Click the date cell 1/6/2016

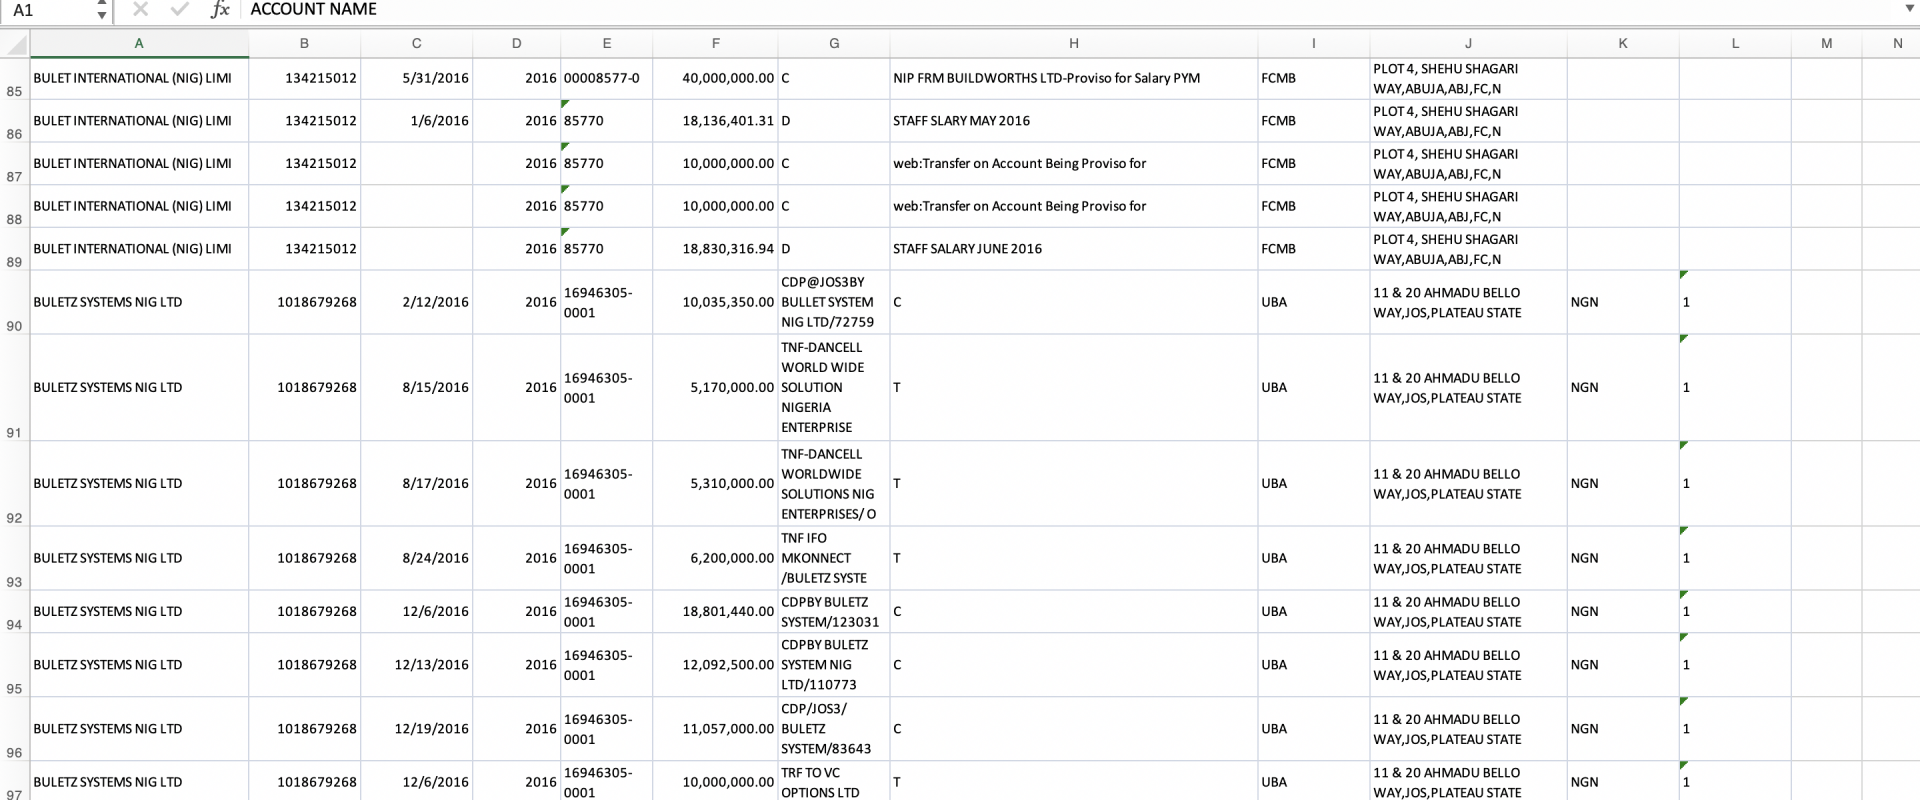pyautogui.click(x=416, y=121)
